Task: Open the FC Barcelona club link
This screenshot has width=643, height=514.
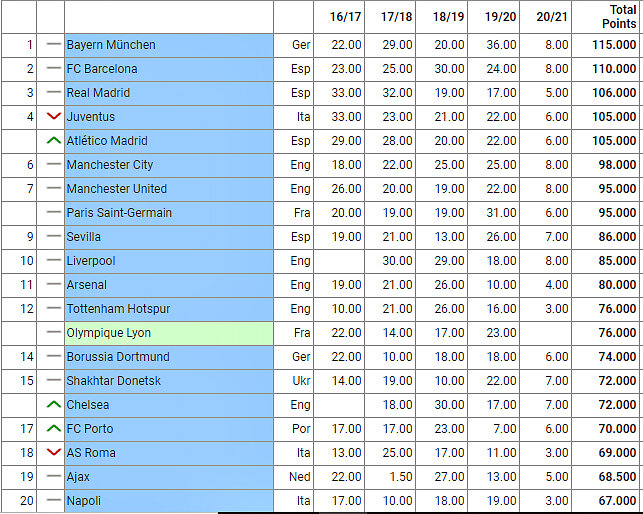Action: point(102,69)
